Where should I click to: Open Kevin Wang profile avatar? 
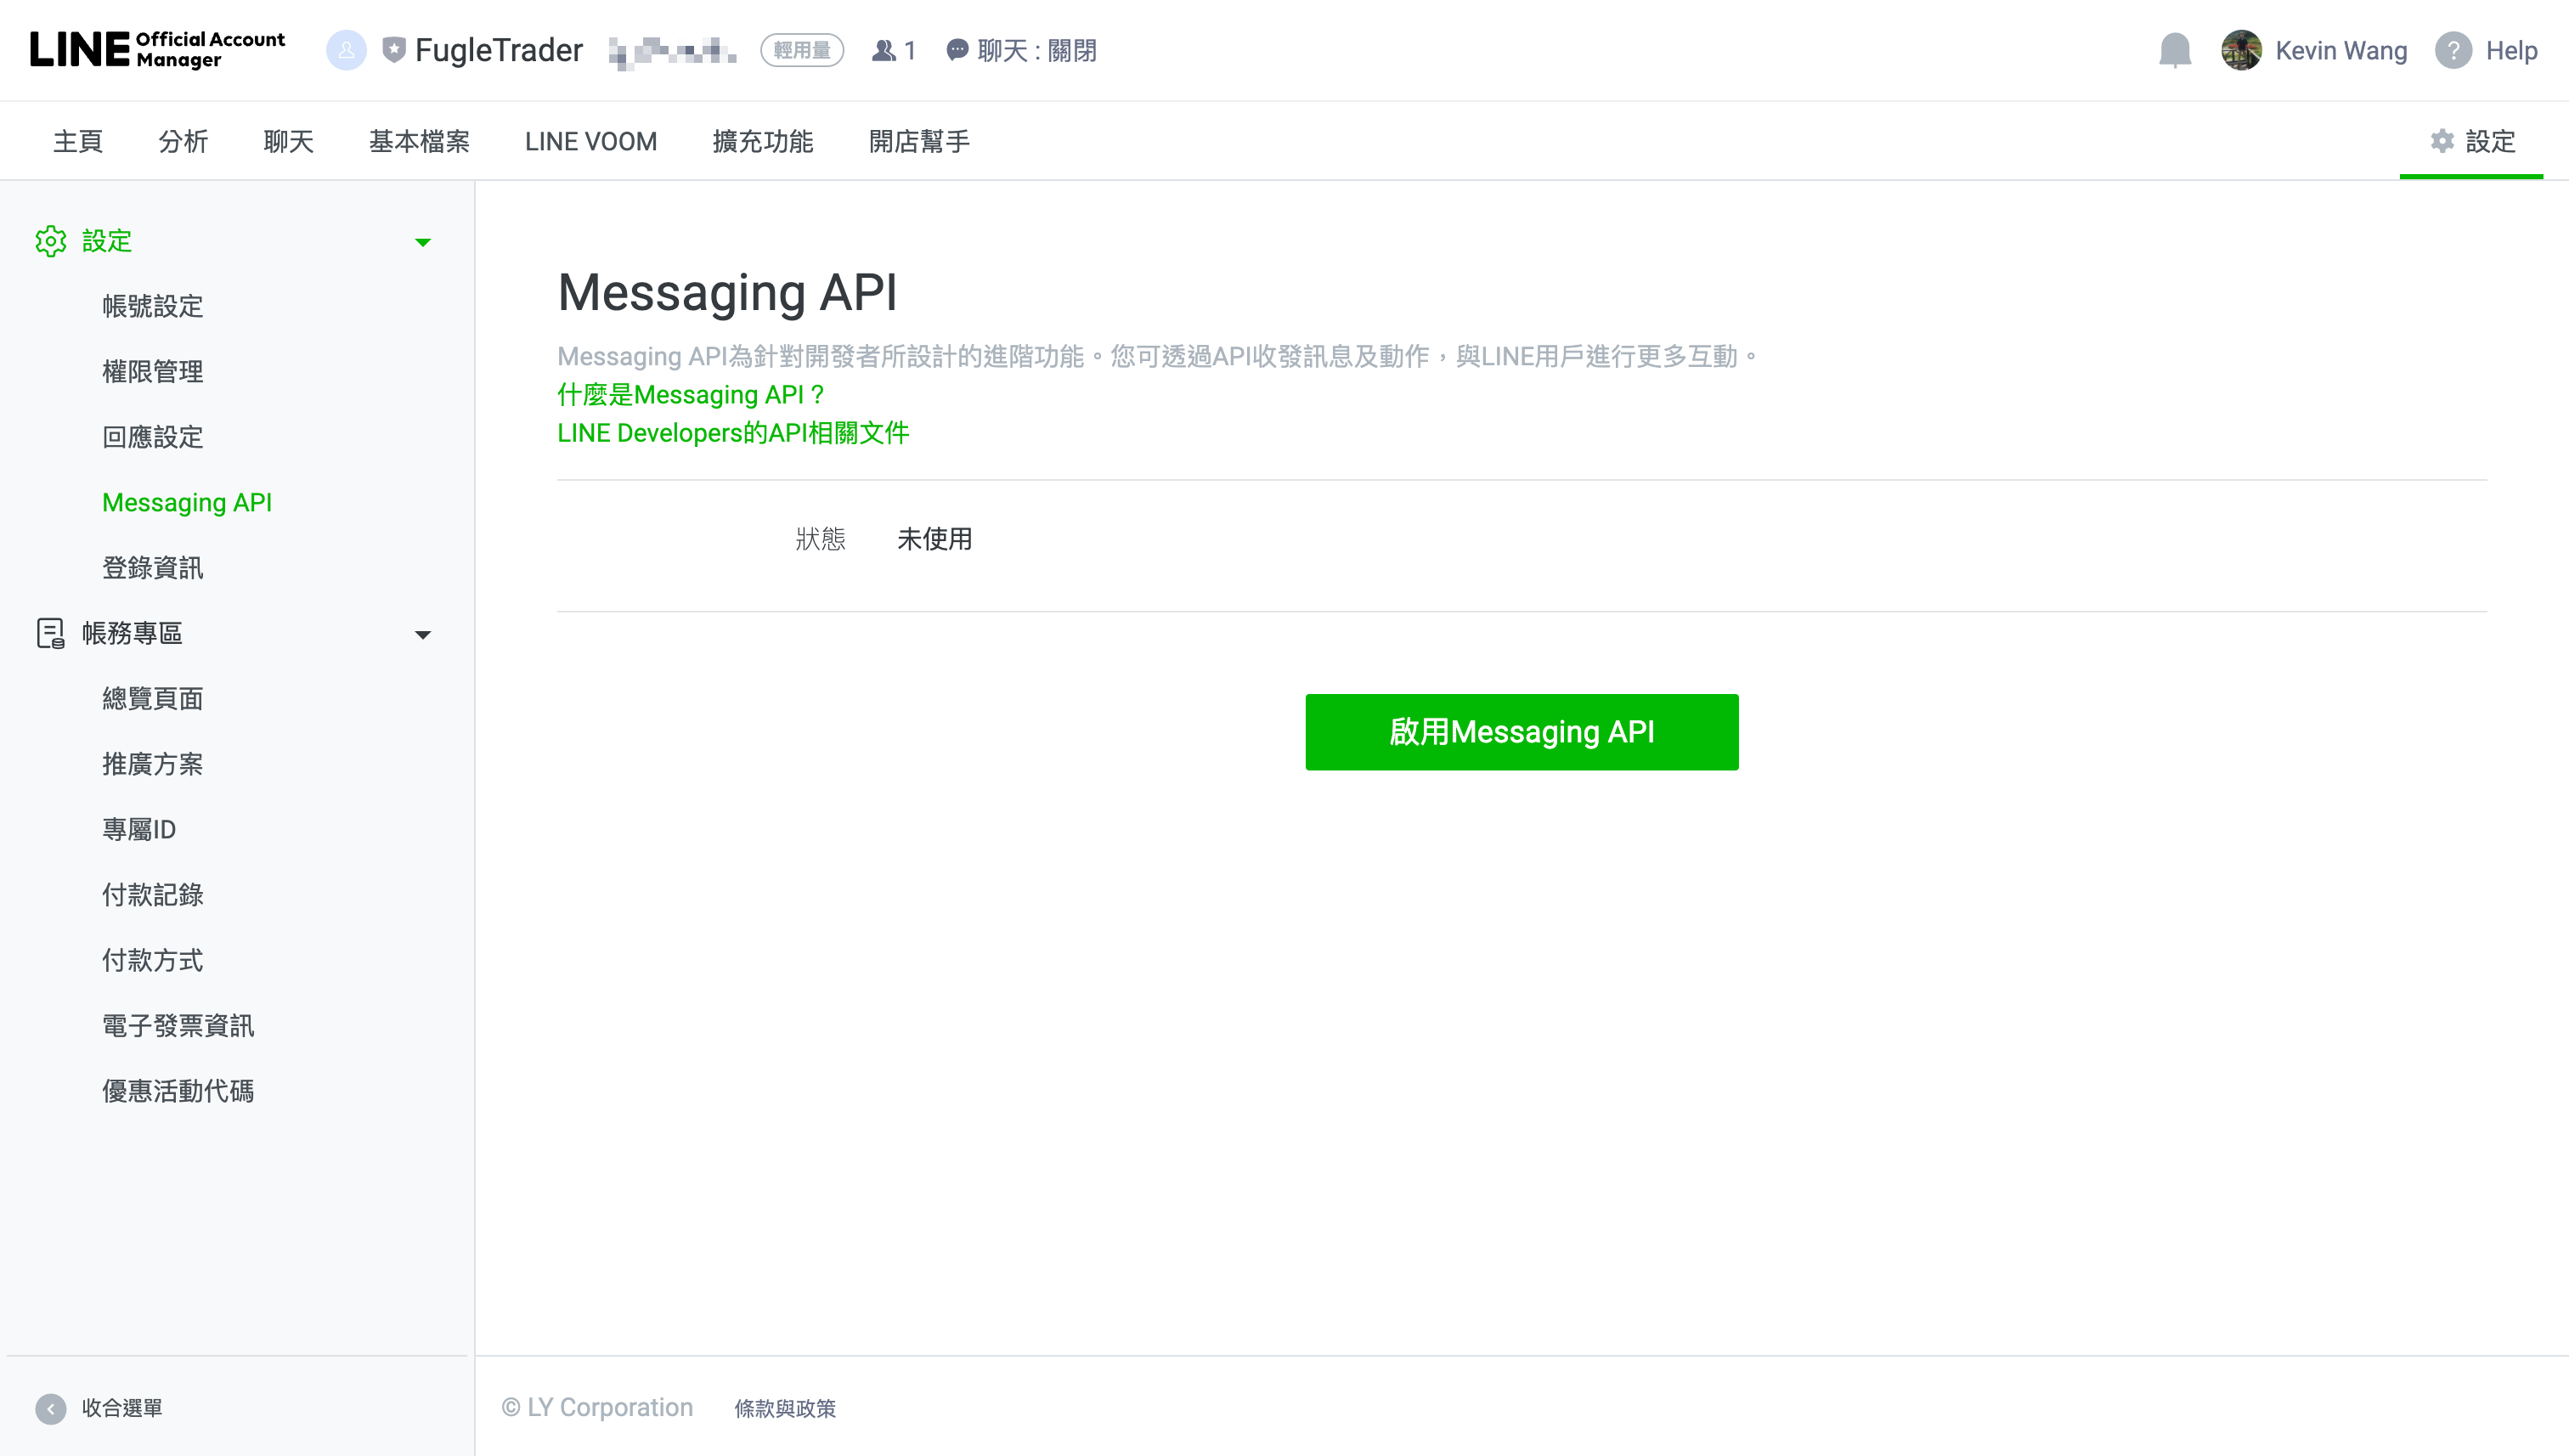2241,50
